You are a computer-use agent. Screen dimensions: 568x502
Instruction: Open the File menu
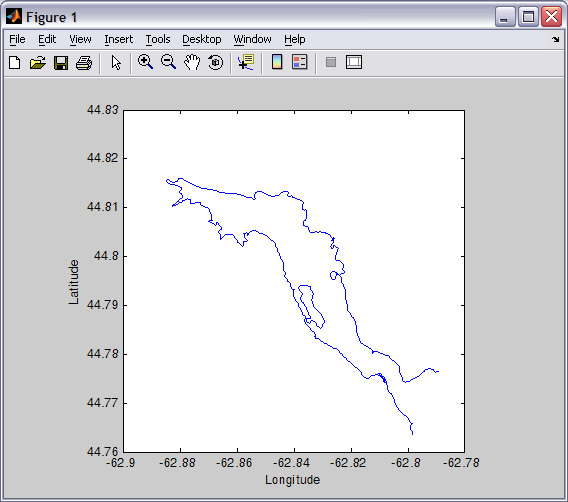17,39
